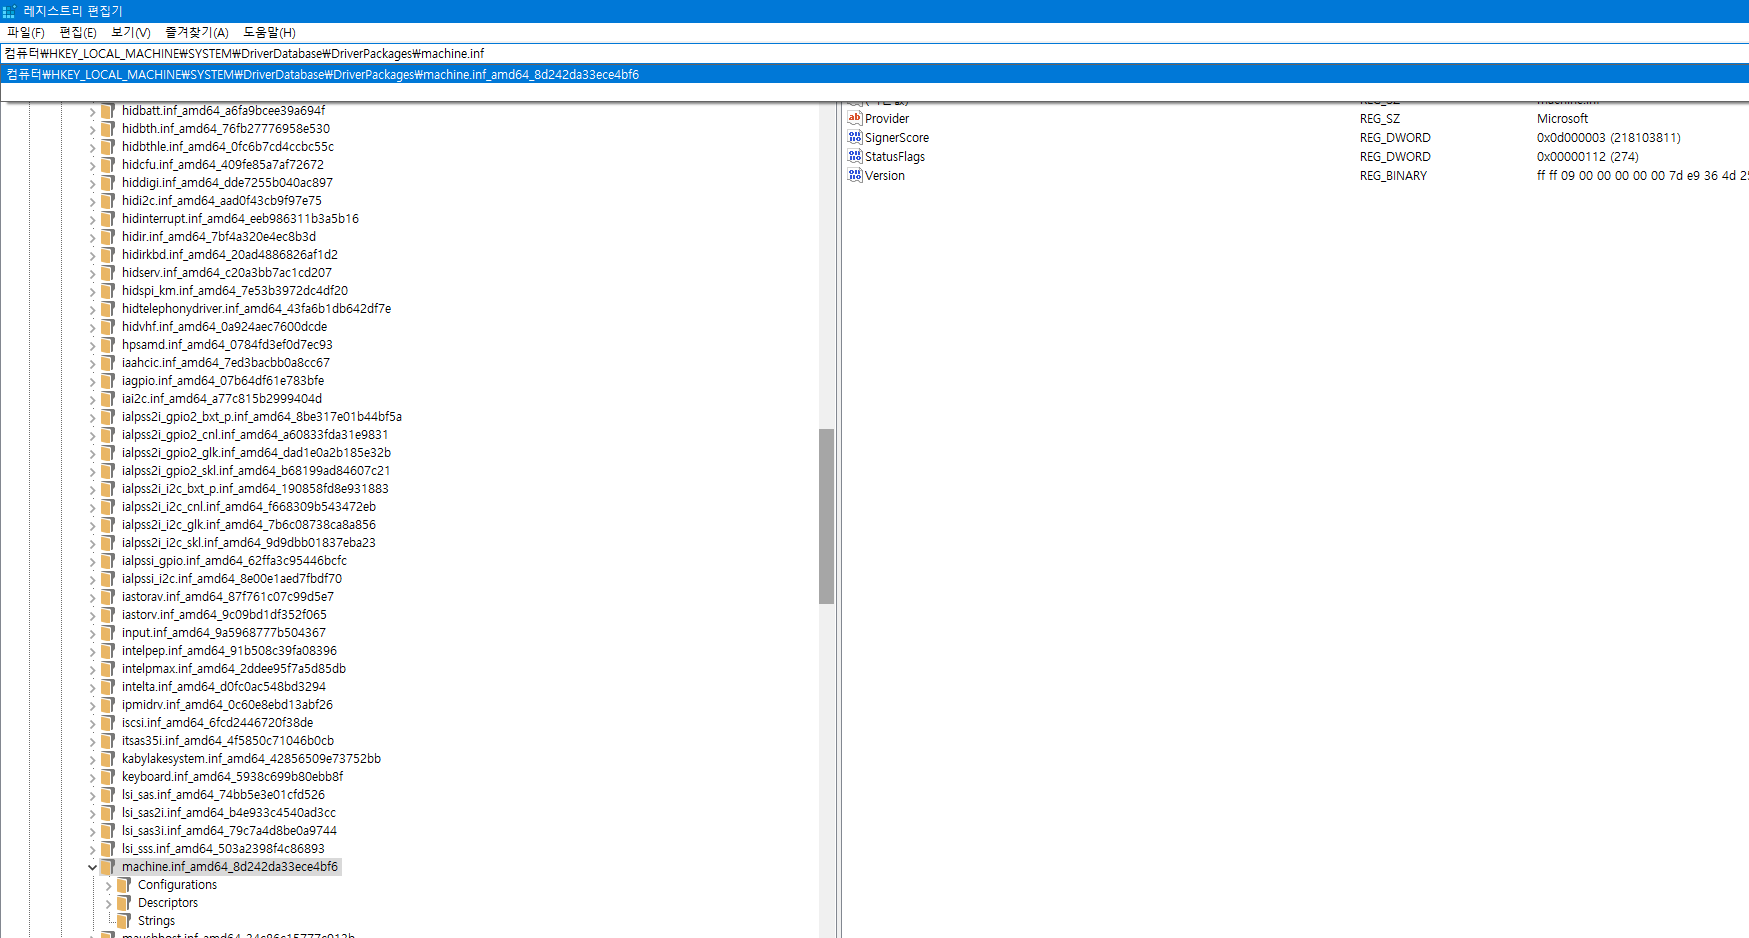
Task: Click the Descriptors folder icon
Action: pyautogui.click(x=124, y=903)
